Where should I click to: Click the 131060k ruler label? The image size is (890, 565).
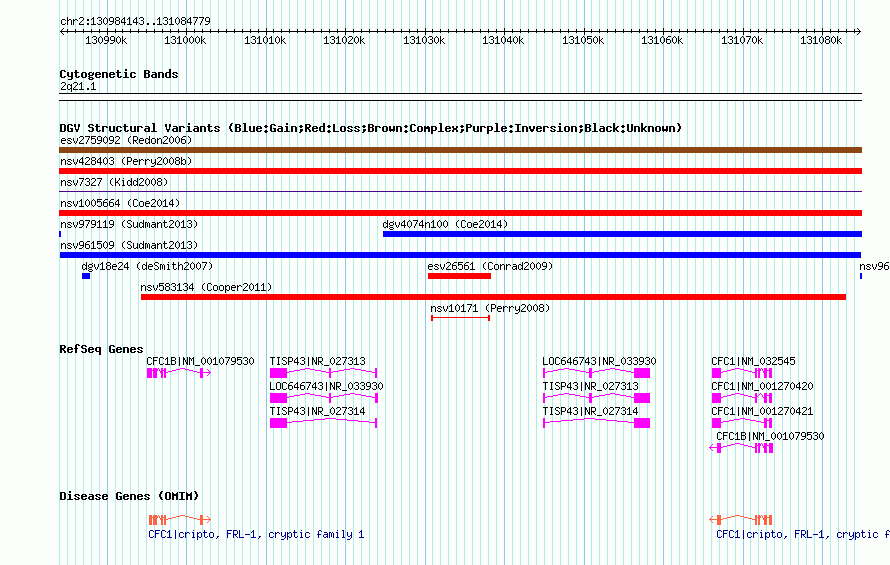pyautogui.click(x=662, y=40)
